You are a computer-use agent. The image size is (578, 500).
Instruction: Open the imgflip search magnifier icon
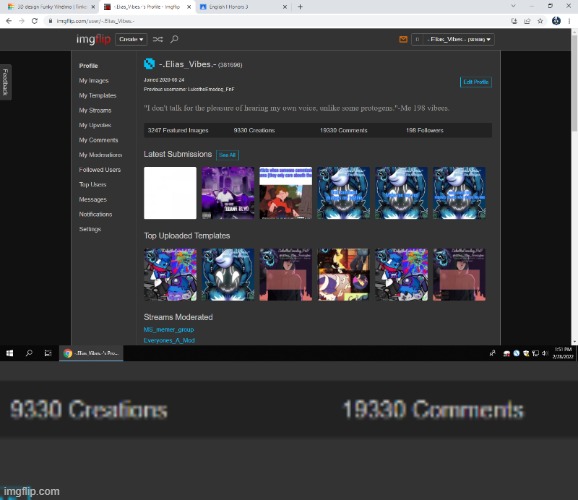coord(174,39)
